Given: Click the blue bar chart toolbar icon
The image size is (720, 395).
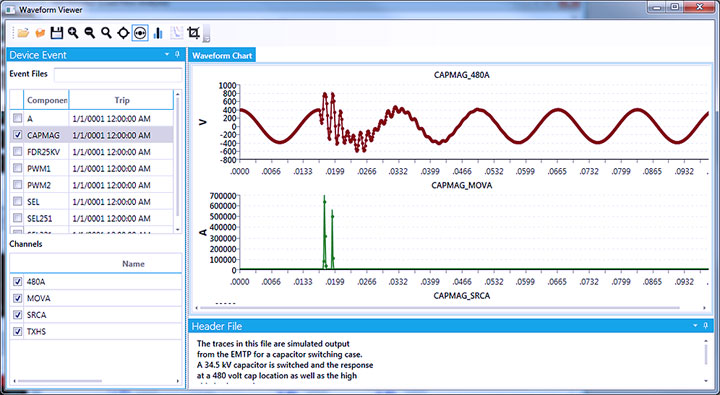Looking at the screenshot, I should tap(158, 33).
